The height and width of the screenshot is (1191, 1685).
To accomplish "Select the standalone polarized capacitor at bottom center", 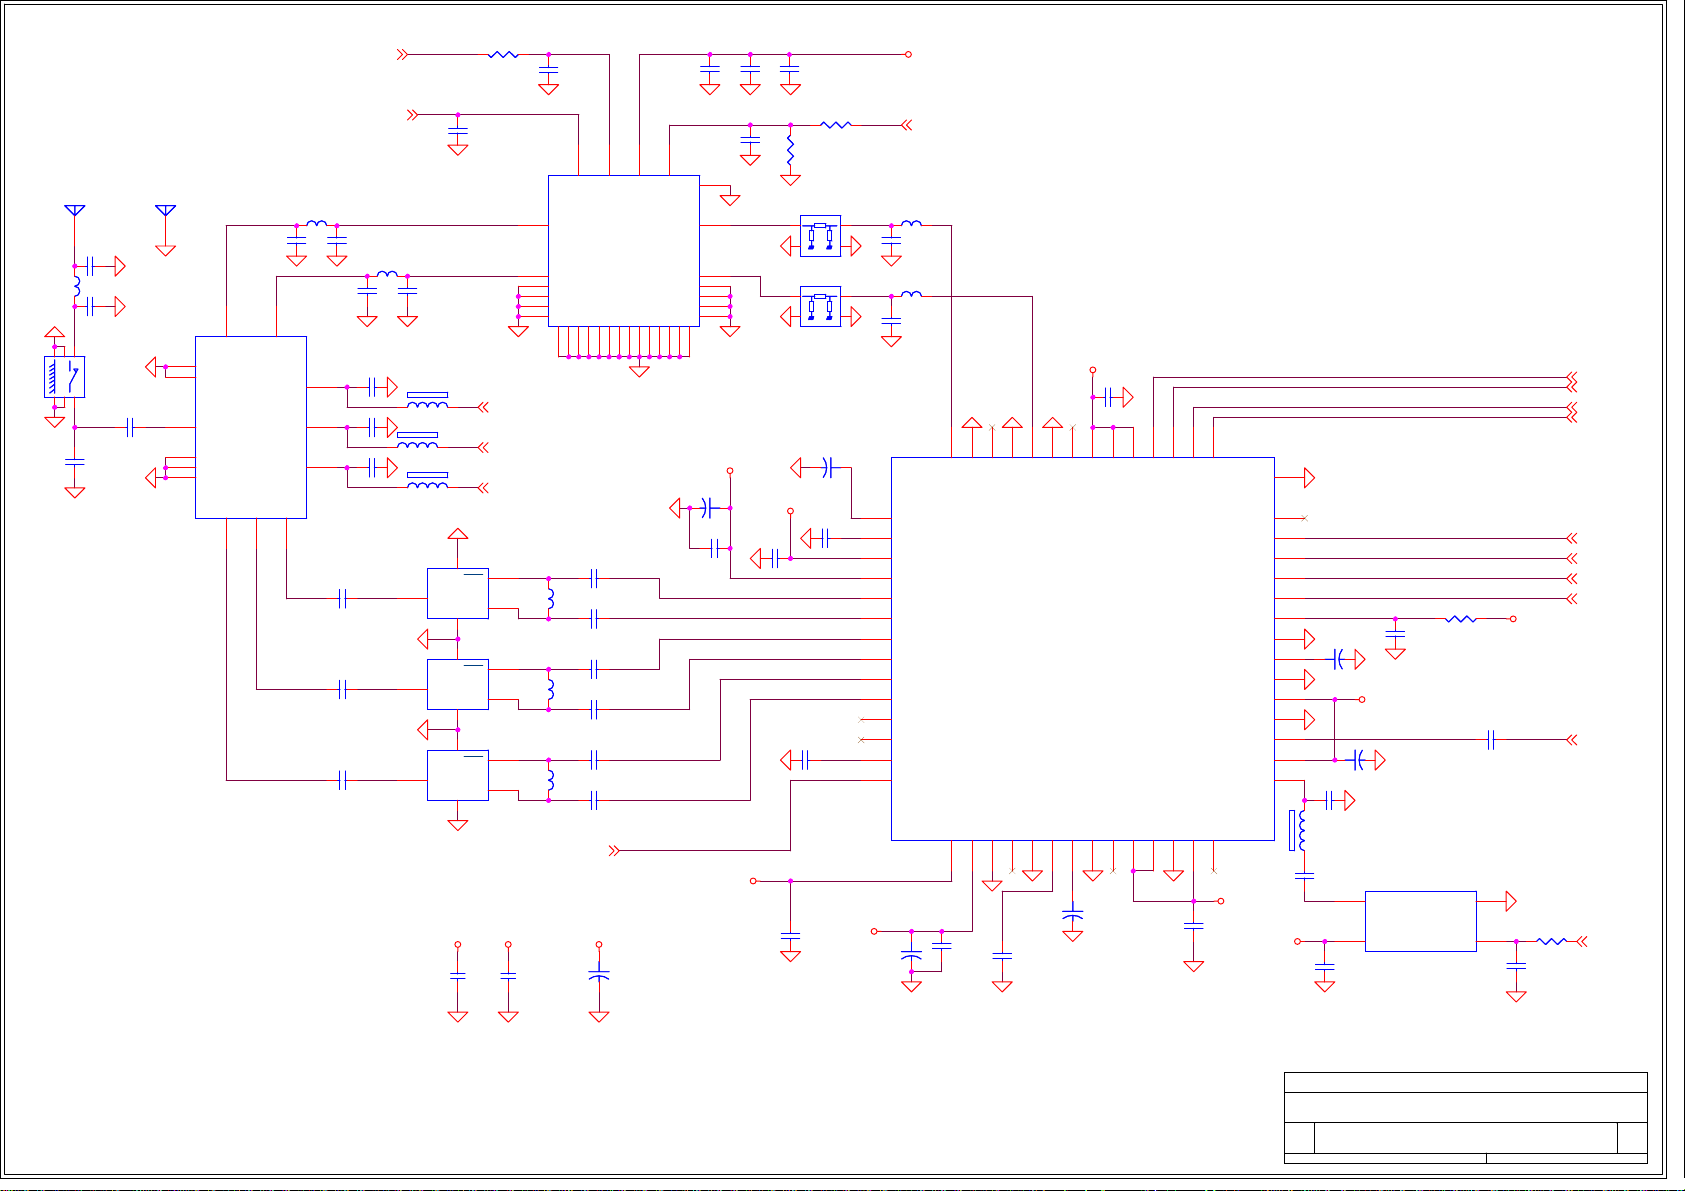I will tap(599, 973).
